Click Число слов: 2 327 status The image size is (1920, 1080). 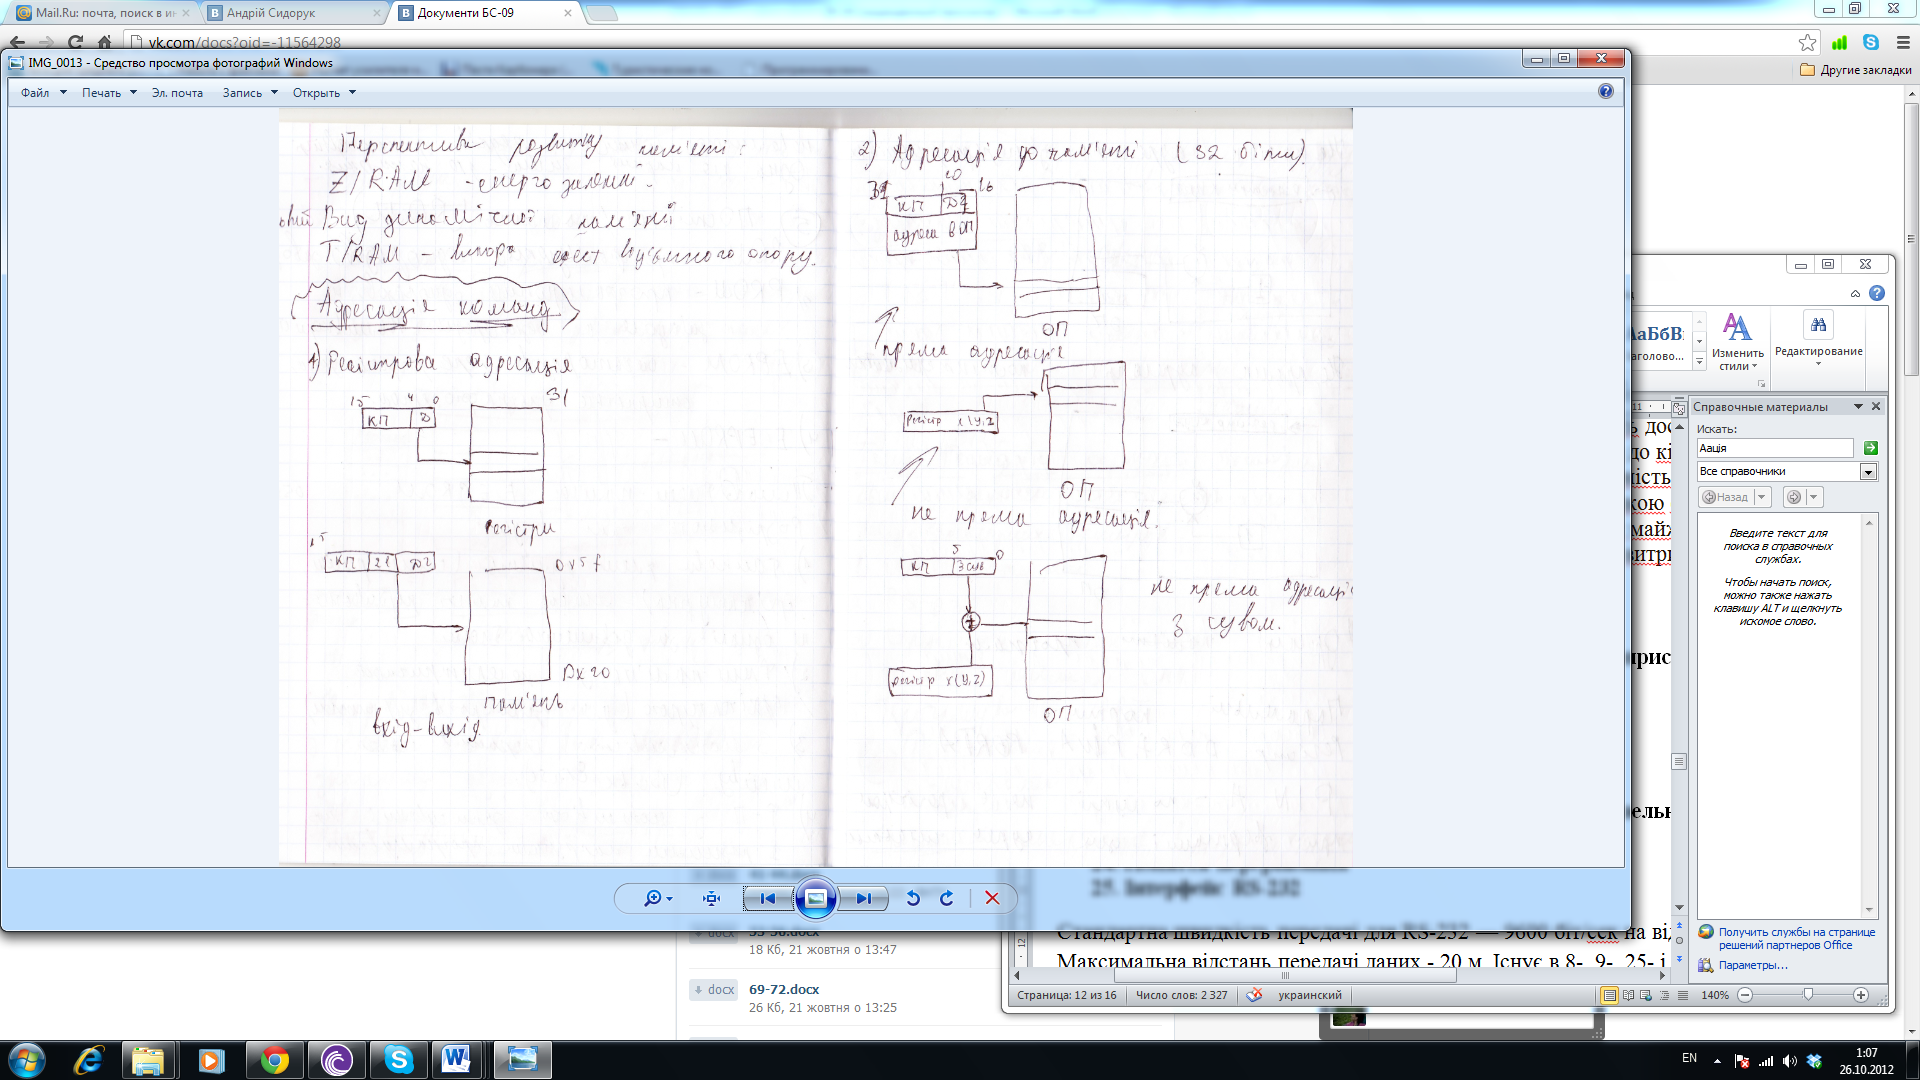1181,995
